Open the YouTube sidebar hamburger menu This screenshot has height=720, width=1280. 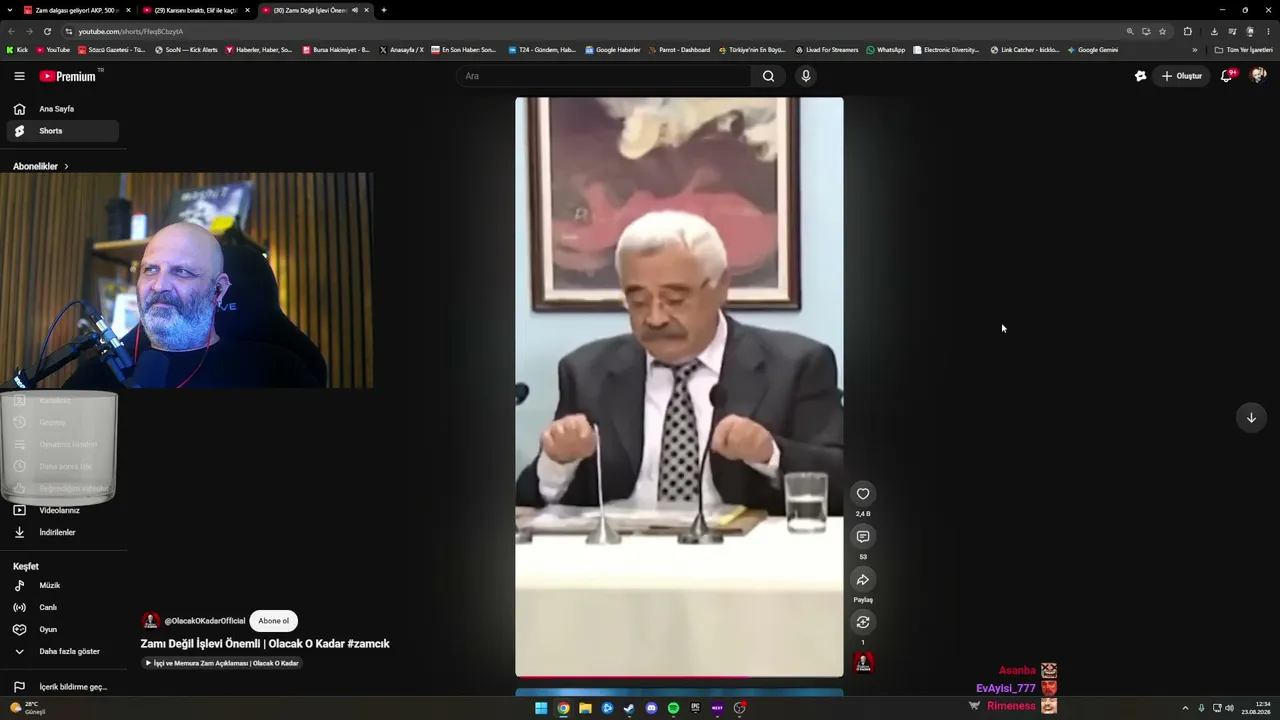(x=19, y=76)
